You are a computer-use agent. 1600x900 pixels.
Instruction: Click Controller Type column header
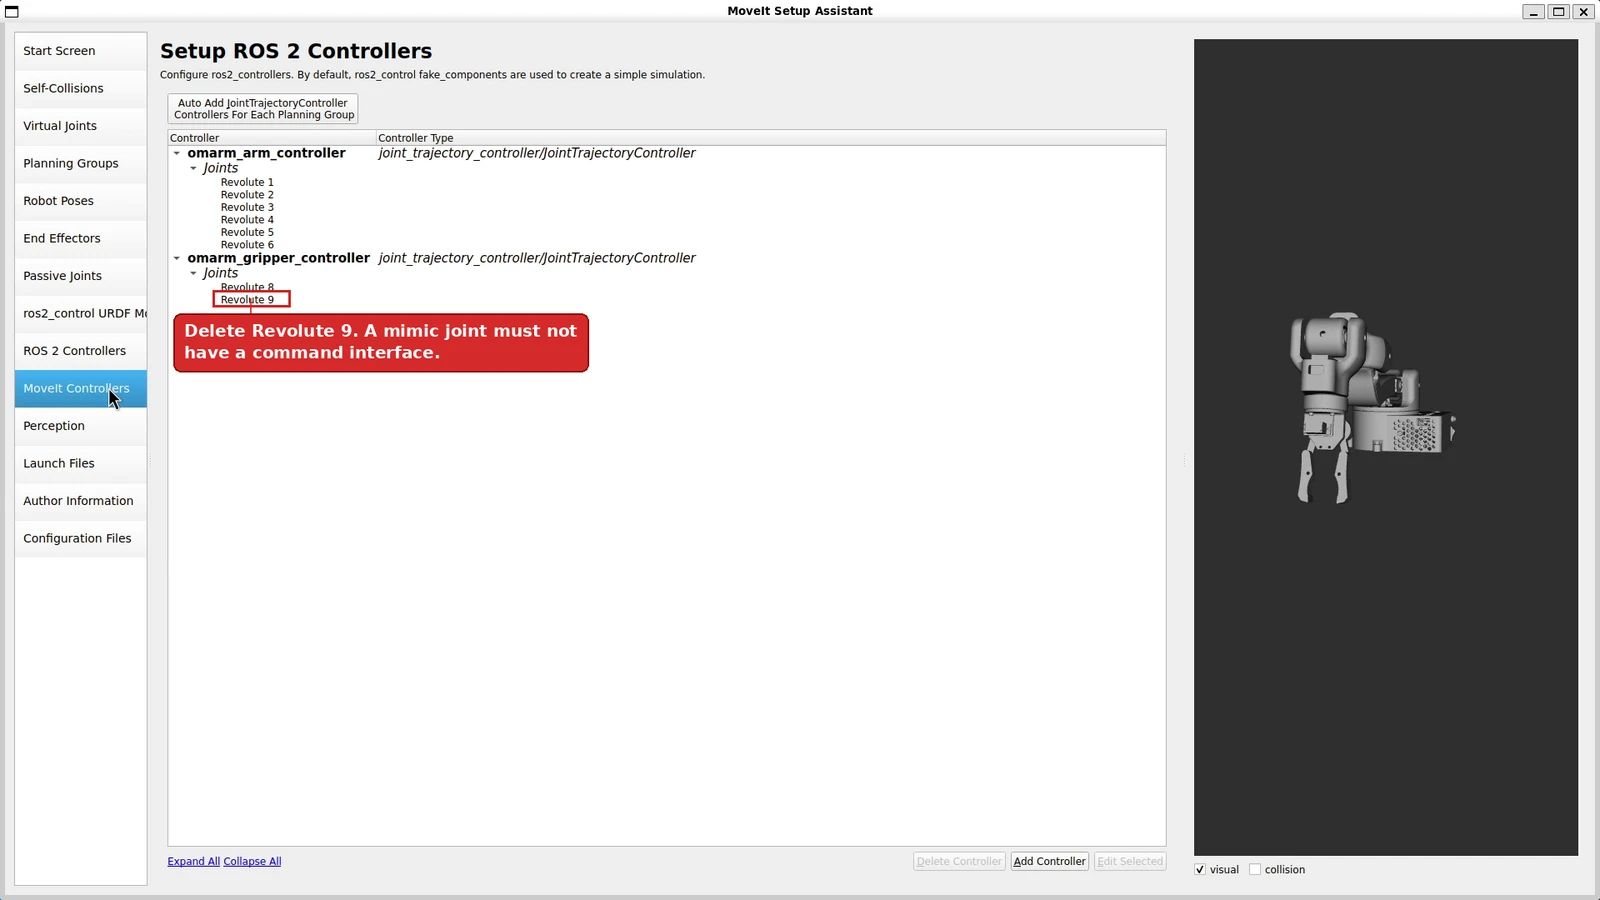point(770,138)
